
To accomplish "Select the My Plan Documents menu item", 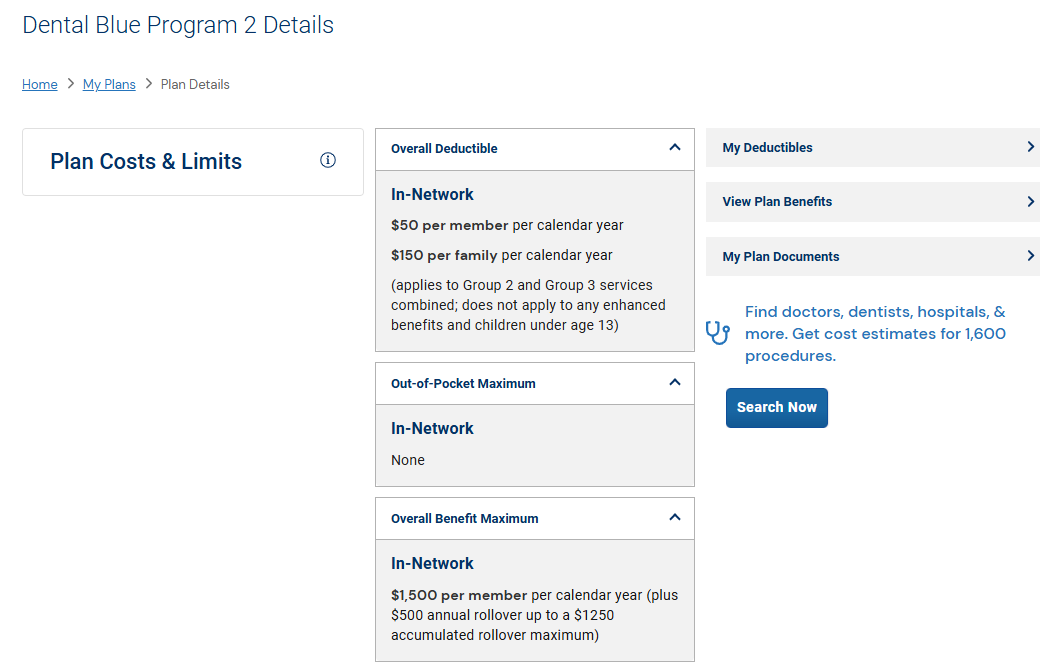I will (x=781, y=257).
